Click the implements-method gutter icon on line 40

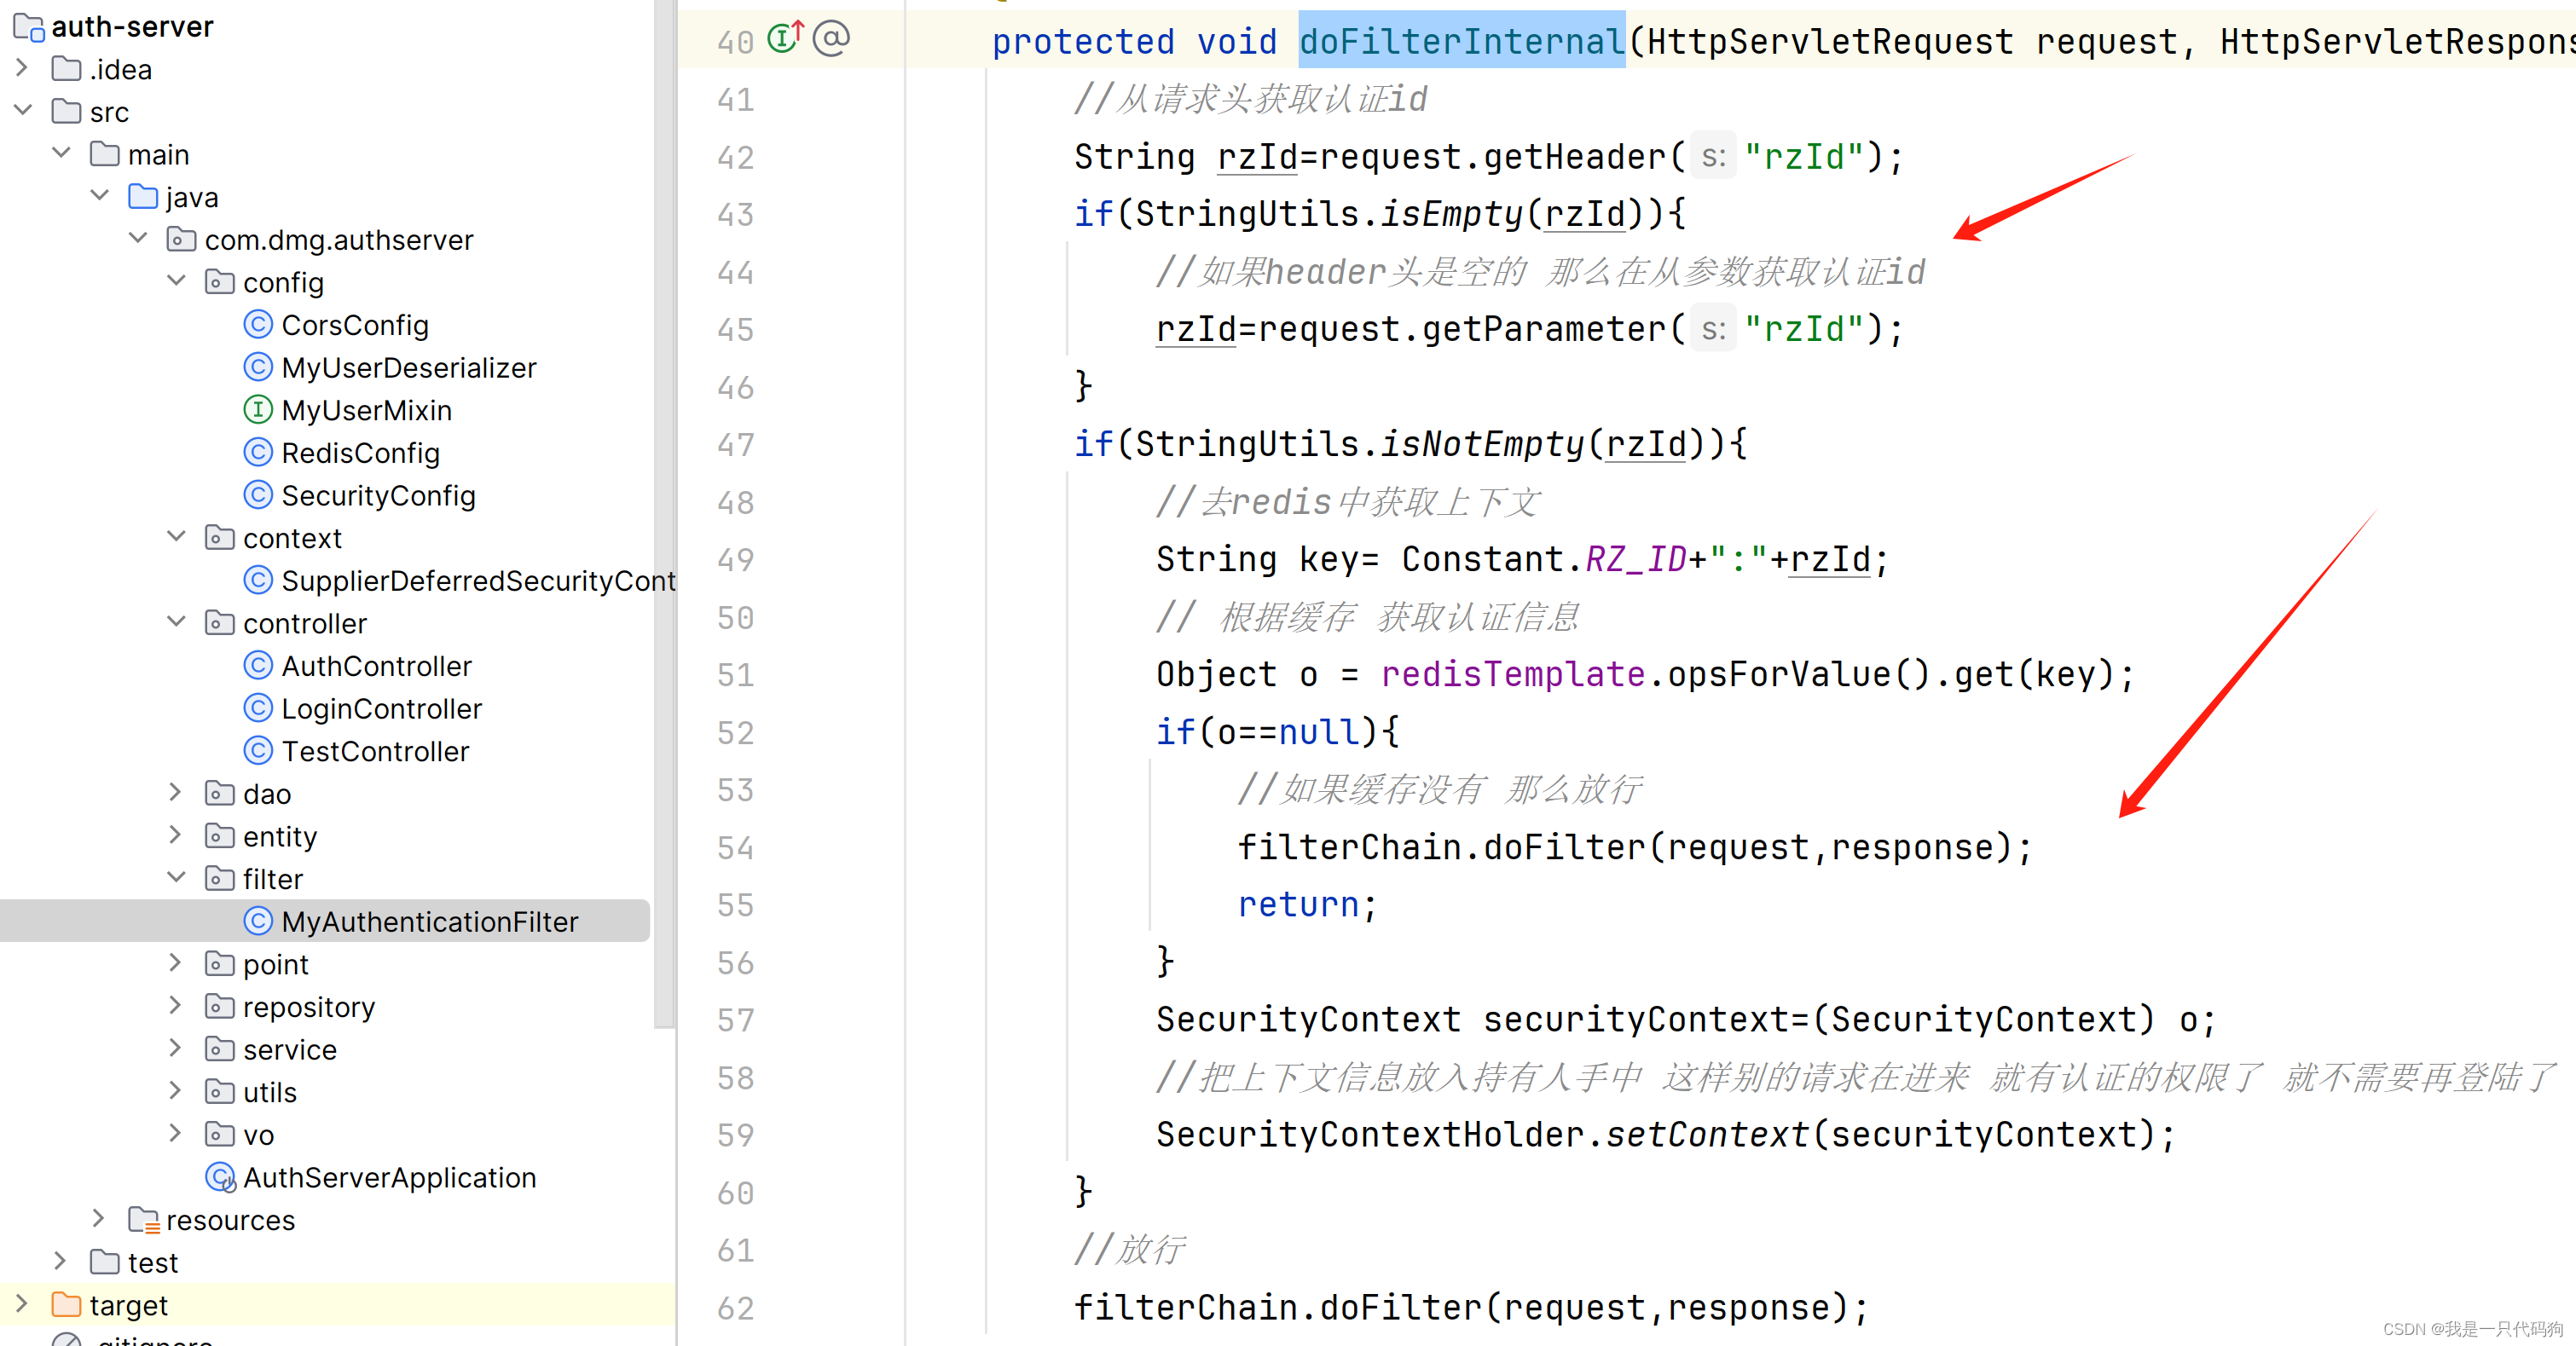pyautogui.click(x=784, y=38)
